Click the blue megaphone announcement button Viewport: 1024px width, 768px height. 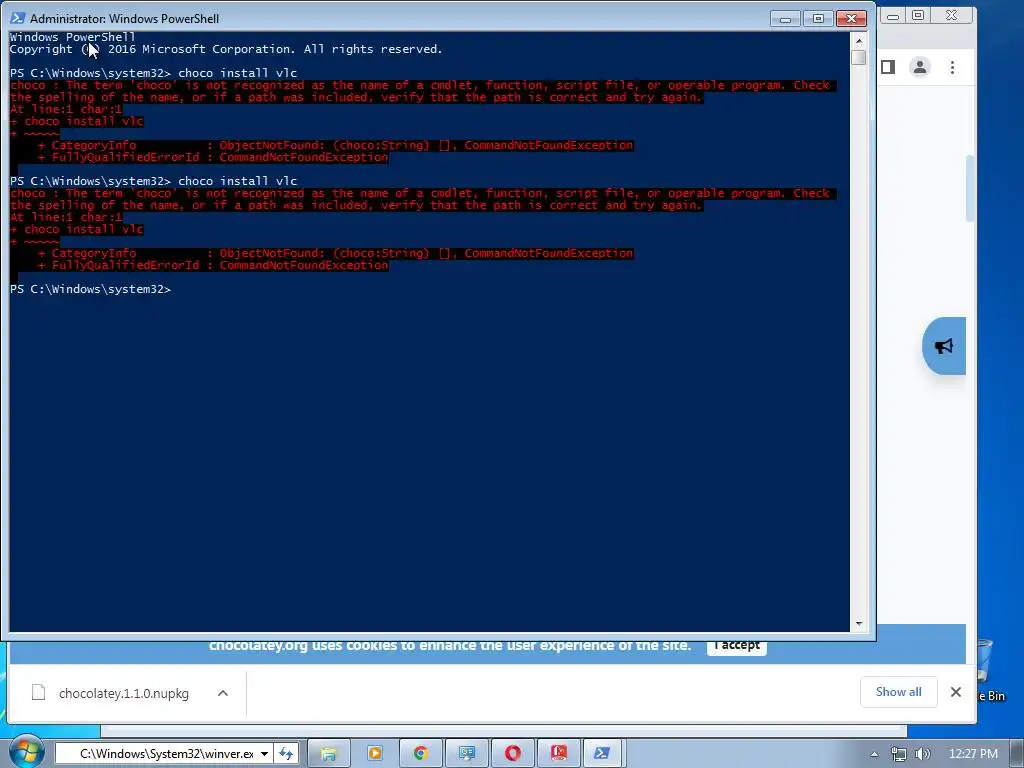click(x=944, y=346)
